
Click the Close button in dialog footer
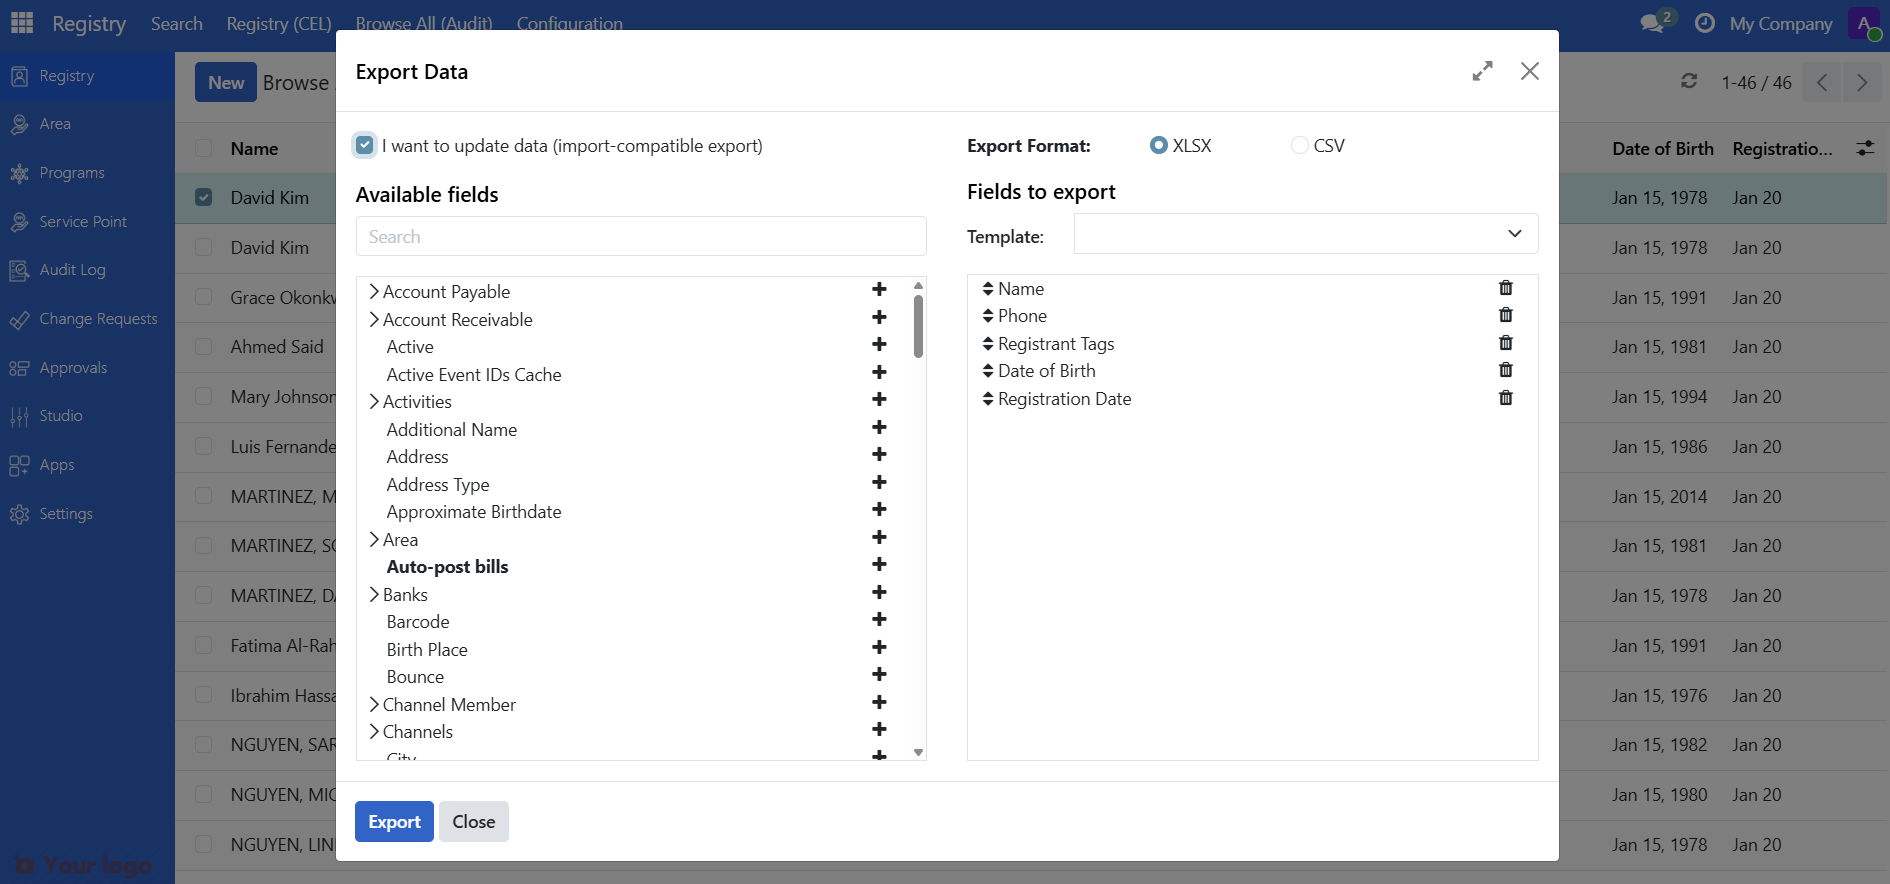[474, 821]
